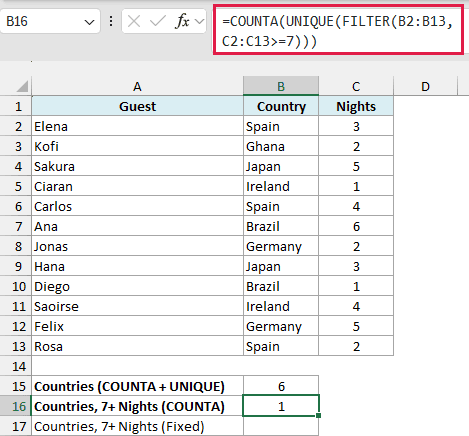Select column A header
The height and width of the screenshot is (436, 469).
click(x=137, y=86)
